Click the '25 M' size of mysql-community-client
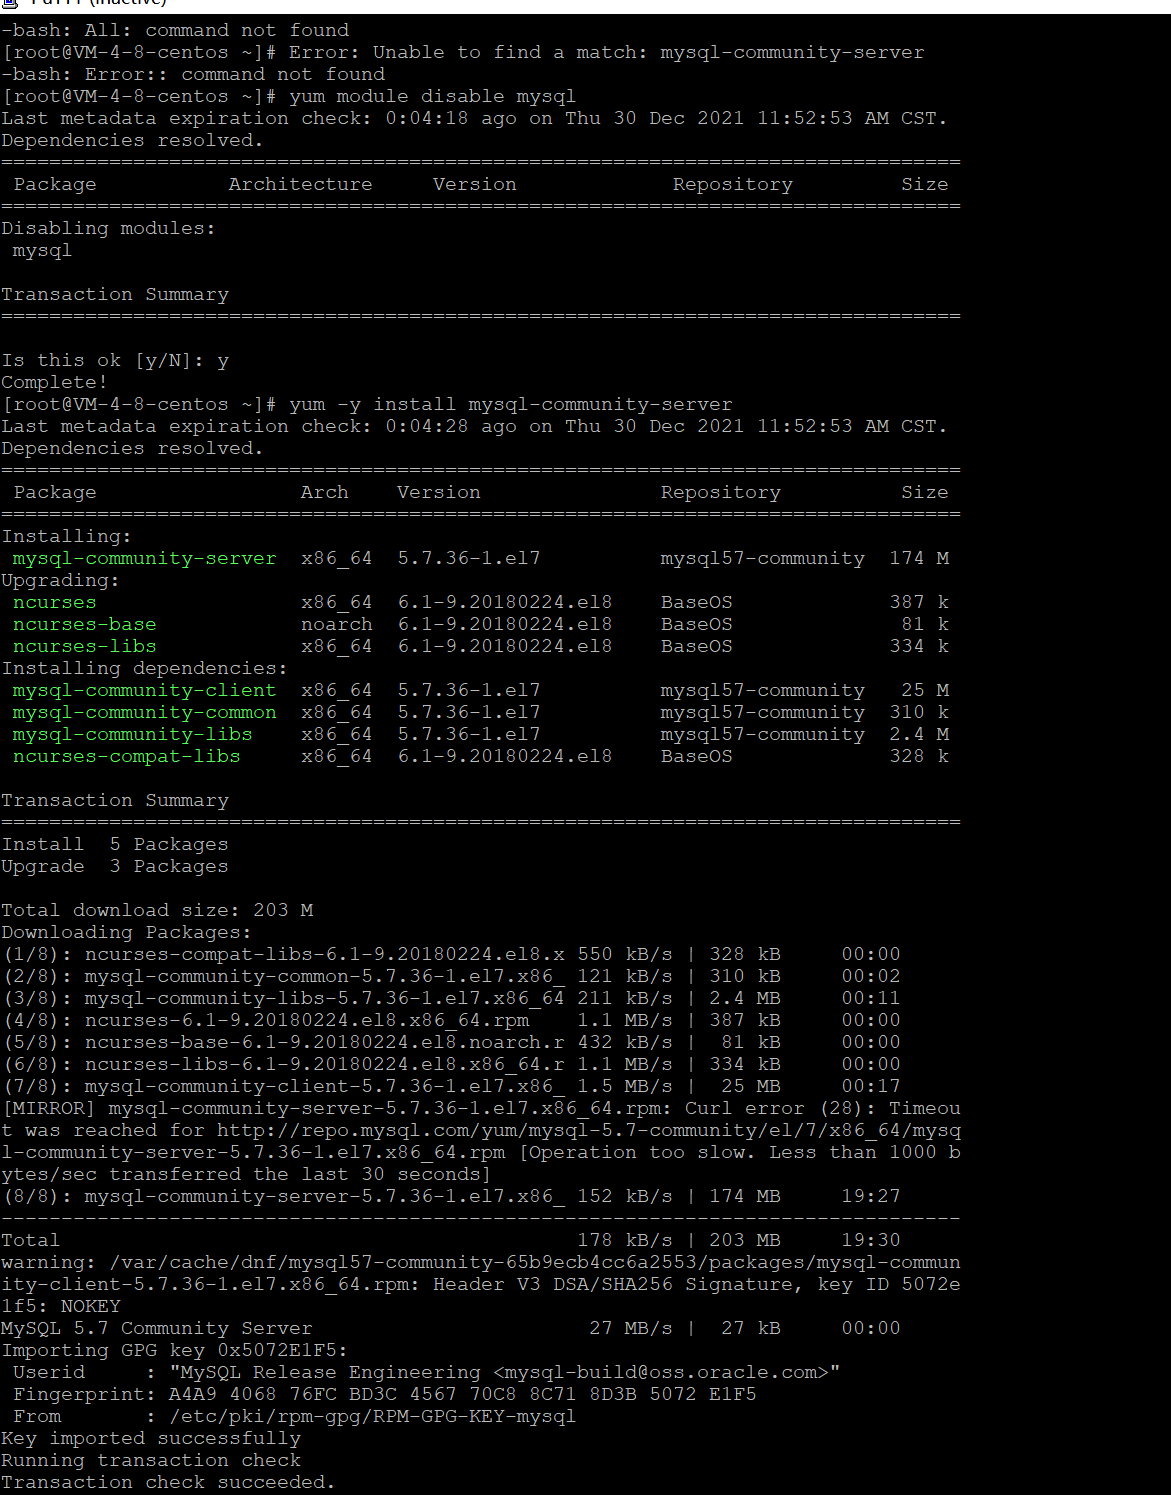The image size is (1171, 1495). click(x=925, y=691)
